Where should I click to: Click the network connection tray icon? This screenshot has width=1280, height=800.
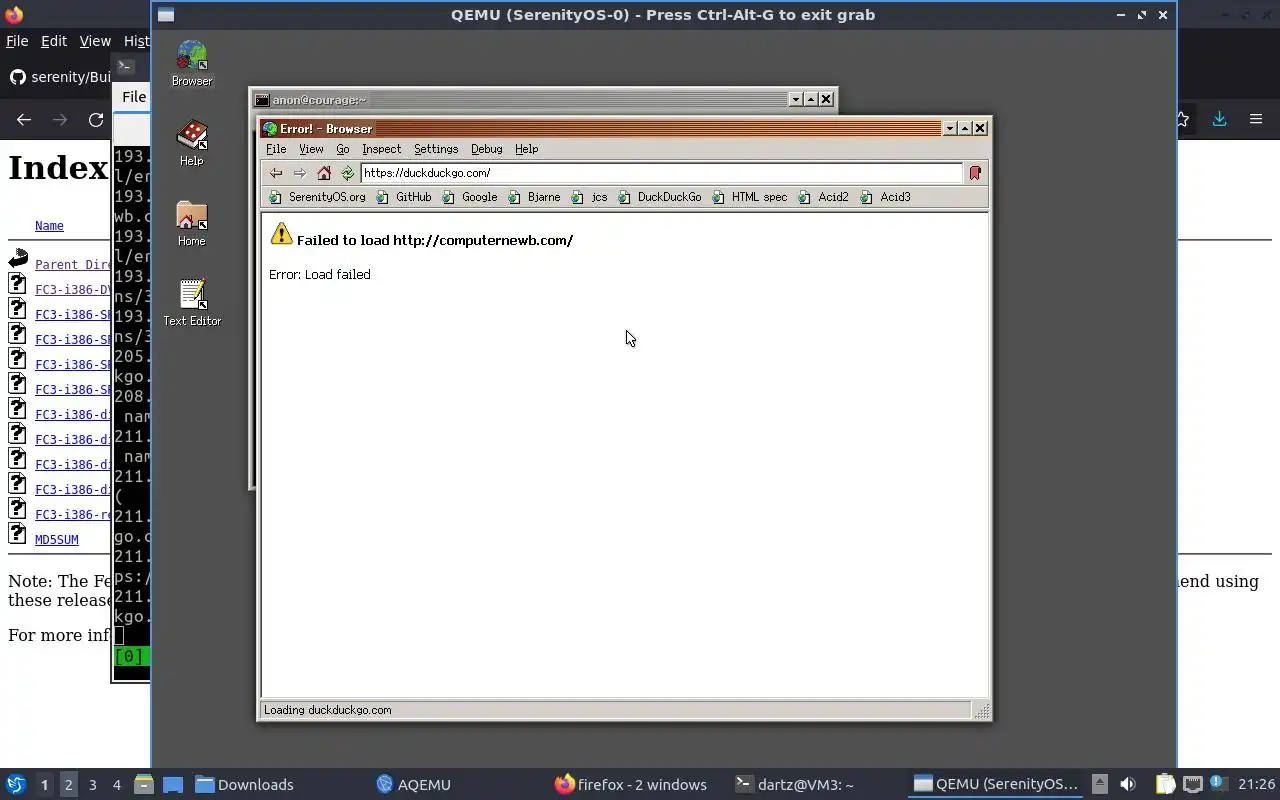pos(1192,785)
